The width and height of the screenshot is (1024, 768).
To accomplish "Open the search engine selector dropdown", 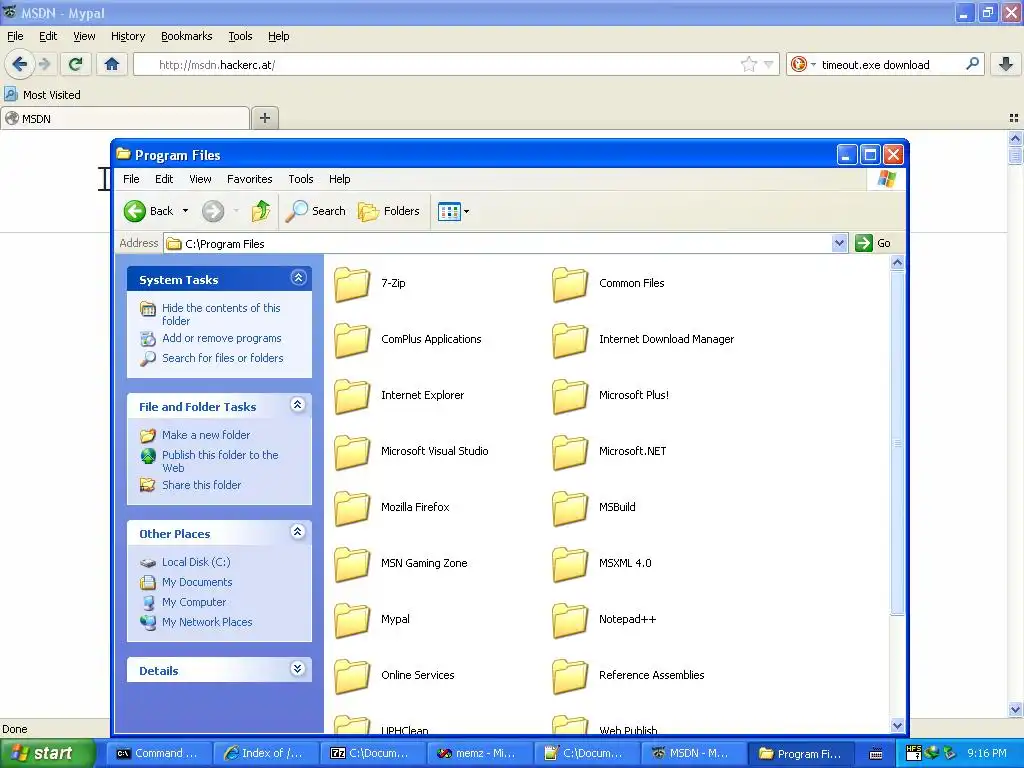I will (x=802, y=64).
